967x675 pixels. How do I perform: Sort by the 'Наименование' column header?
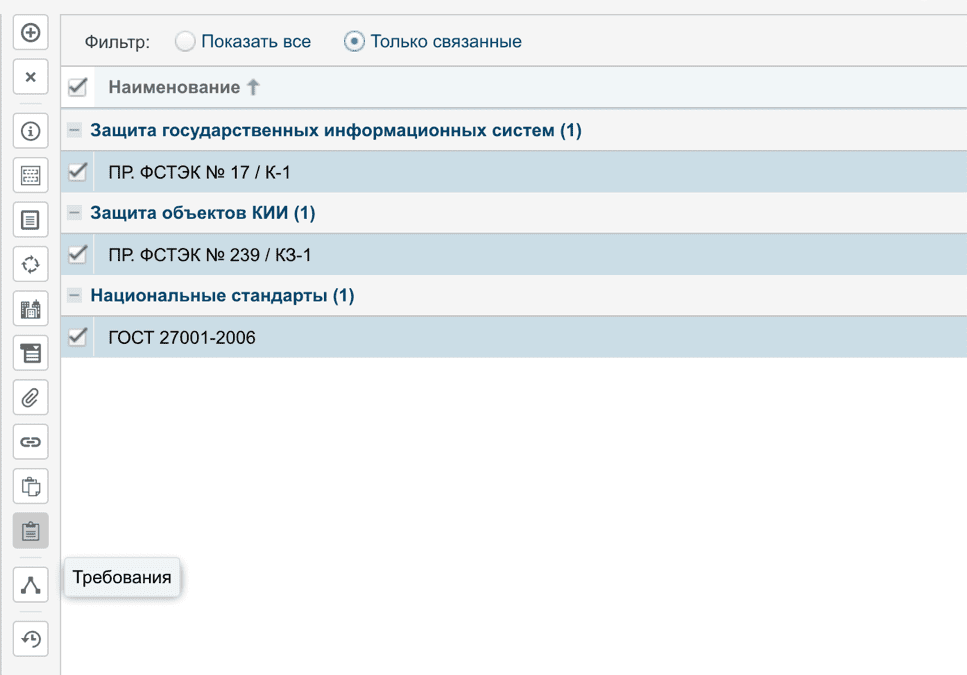click(x=175, y=88)
